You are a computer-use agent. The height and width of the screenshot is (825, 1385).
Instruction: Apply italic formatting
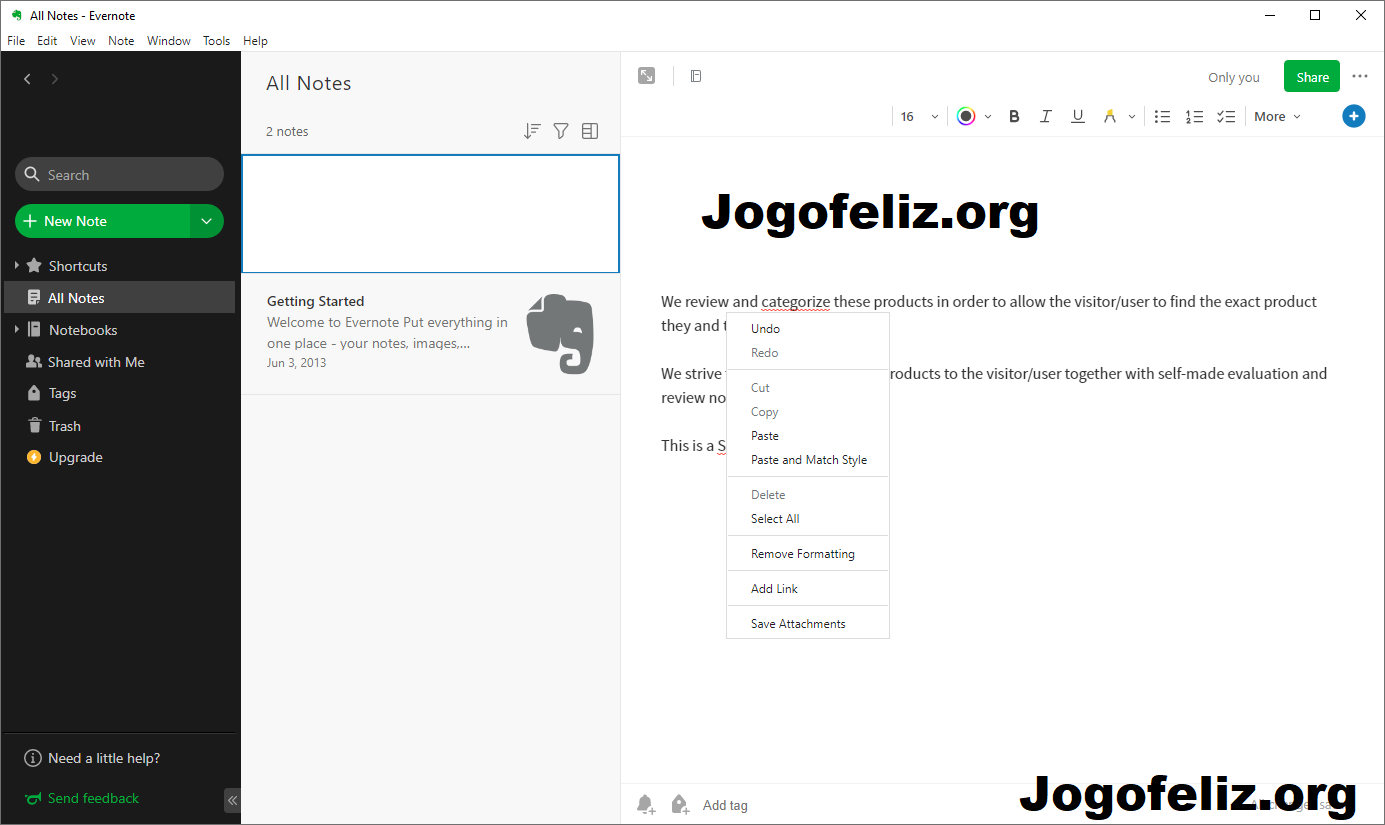1046,116
